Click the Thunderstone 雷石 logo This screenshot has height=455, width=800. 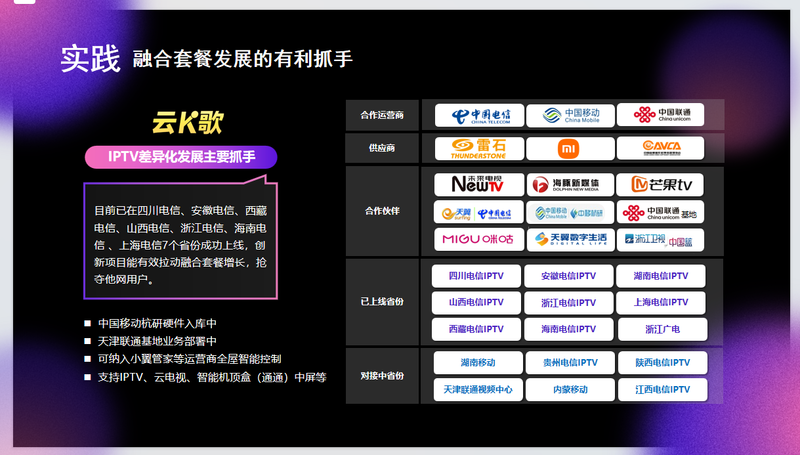pos(478,149)
